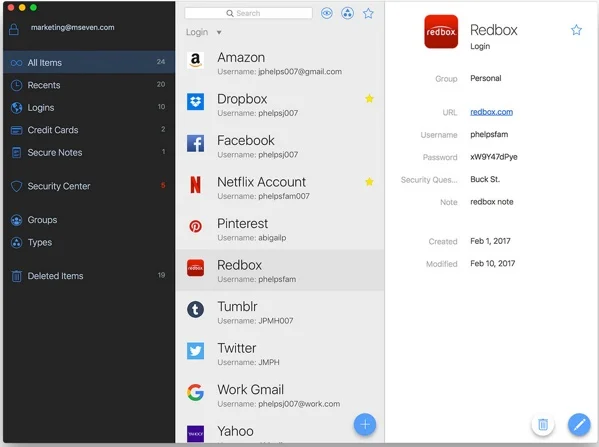Viewport: 599px width, 447px height.
Task: Select the Dropbox login entry
Action: [x=280, y=105]
